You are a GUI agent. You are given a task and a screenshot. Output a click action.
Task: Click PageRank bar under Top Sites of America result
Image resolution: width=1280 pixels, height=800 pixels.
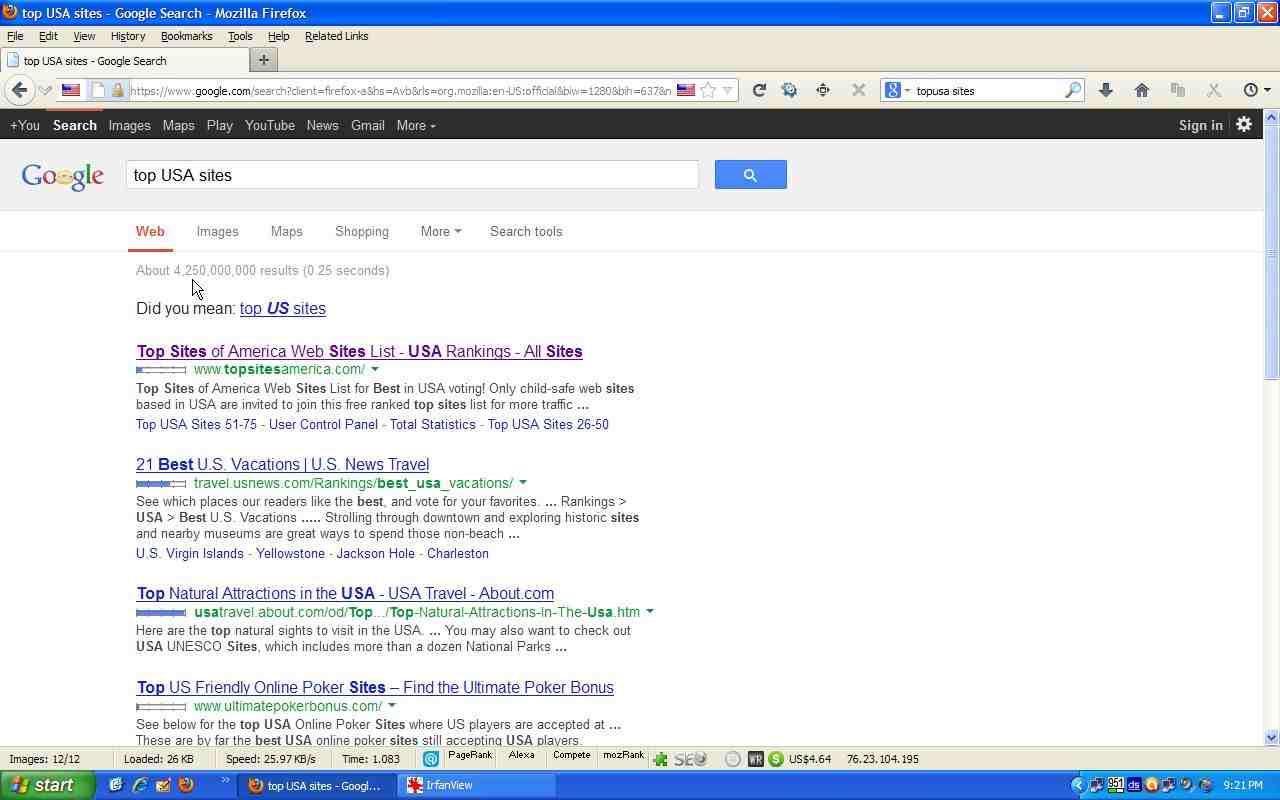pyautogui.click(x=161, y=370)
